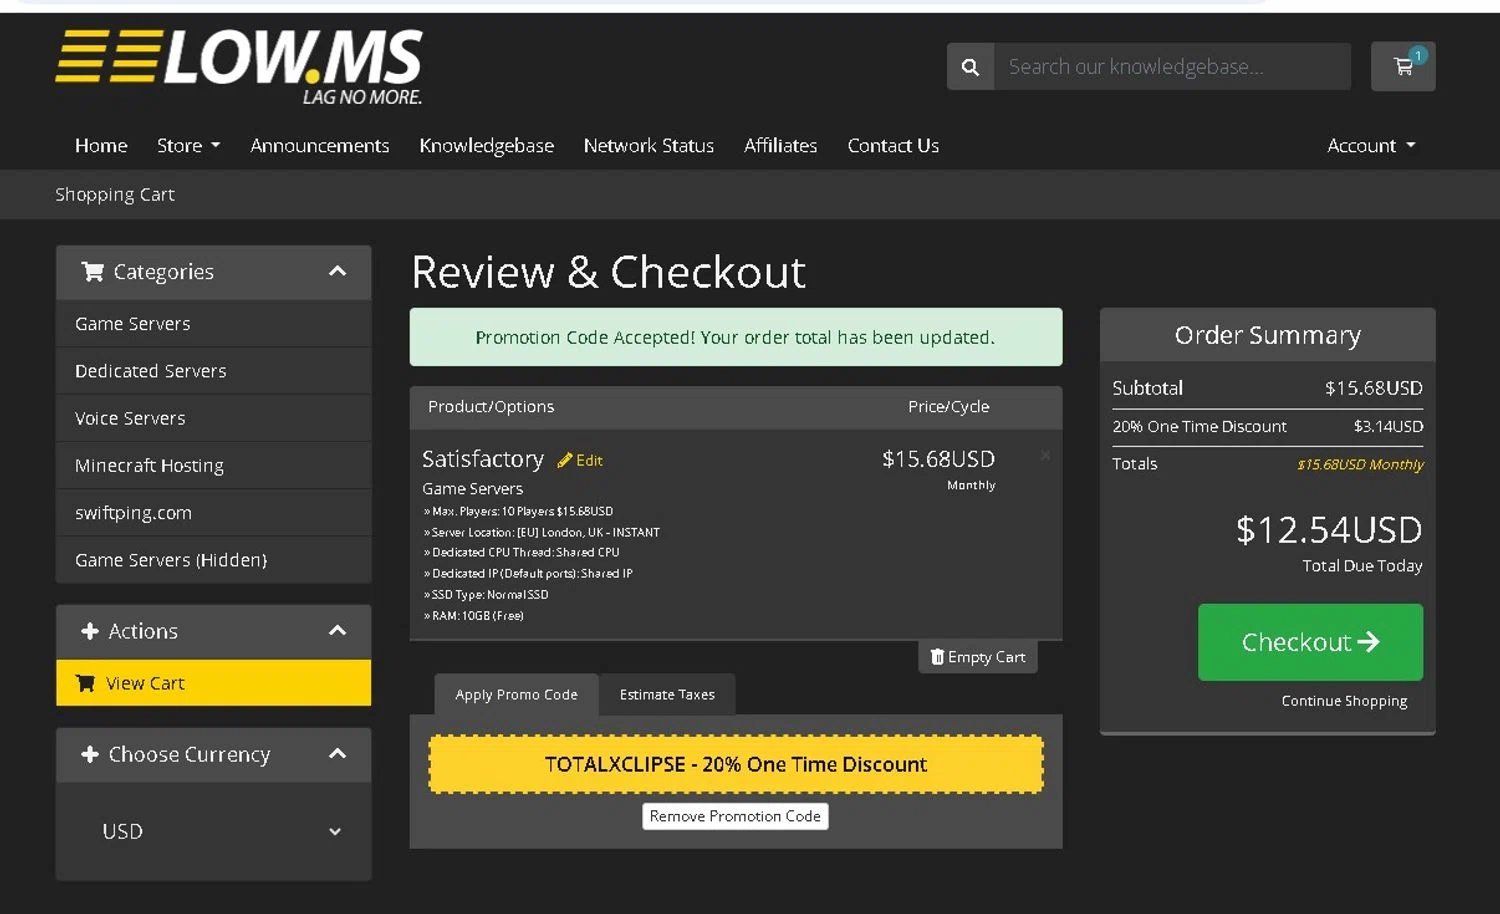Open the Announcements page

[320, 146]
